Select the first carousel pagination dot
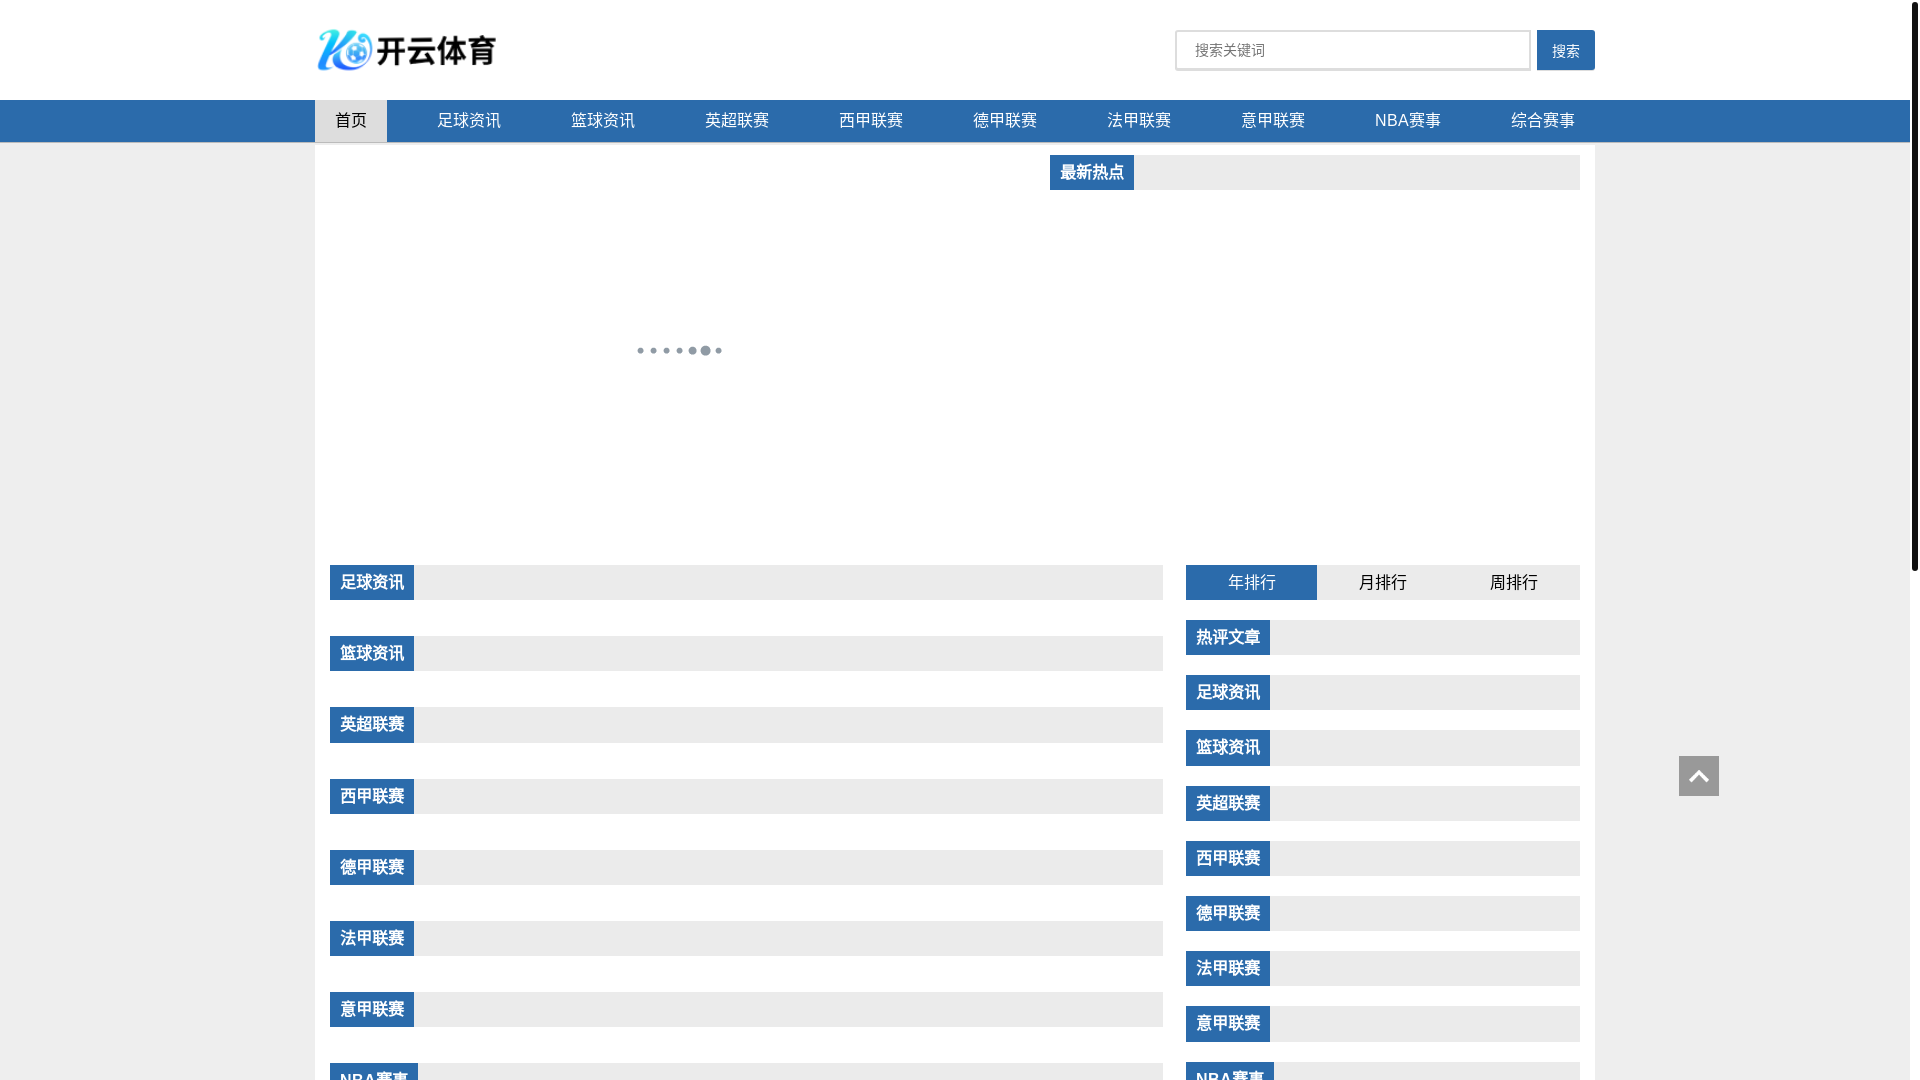This screenshot has width=1920, height=1080. coord(640,351)
